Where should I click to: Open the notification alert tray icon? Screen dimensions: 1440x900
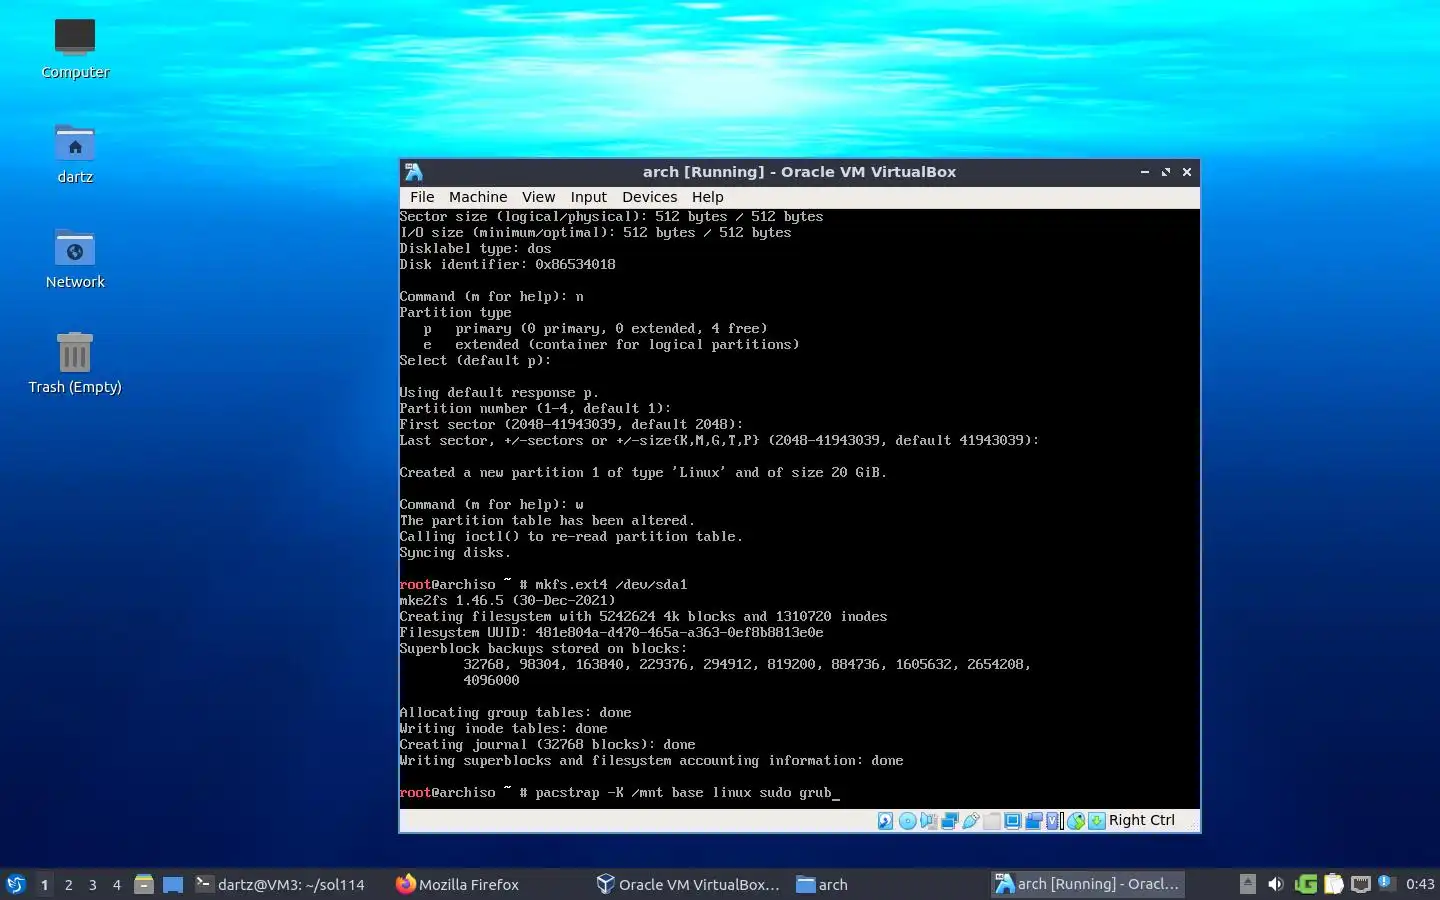1385,883
